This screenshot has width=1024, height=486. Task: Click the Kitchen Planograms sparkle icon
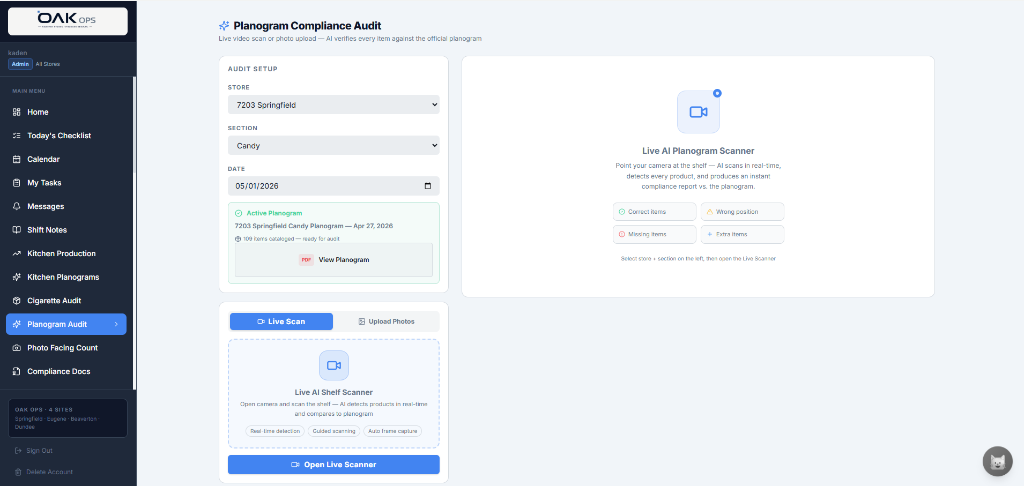click(x=17, y=277)
